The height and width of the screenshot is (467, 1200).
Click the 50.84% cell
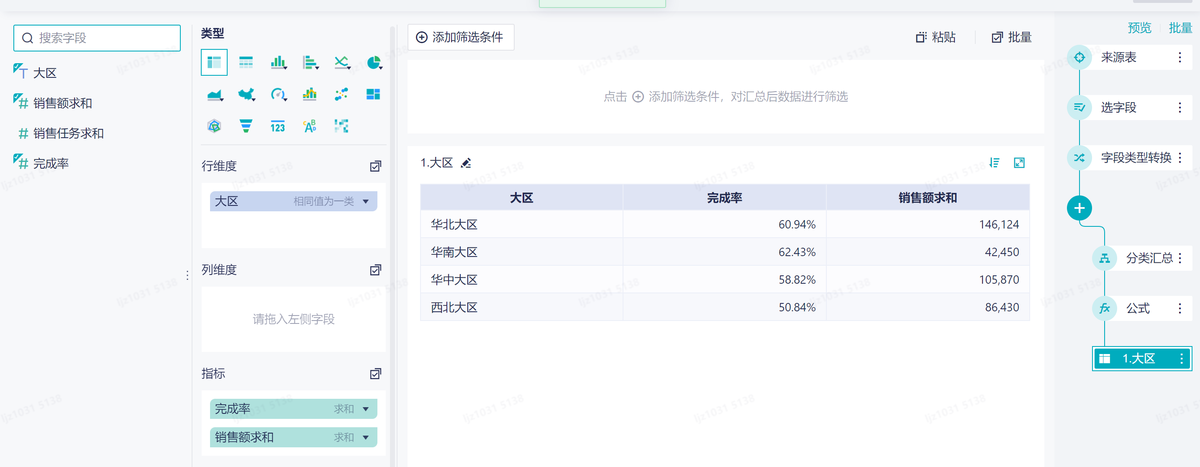[x=724, y=308]
